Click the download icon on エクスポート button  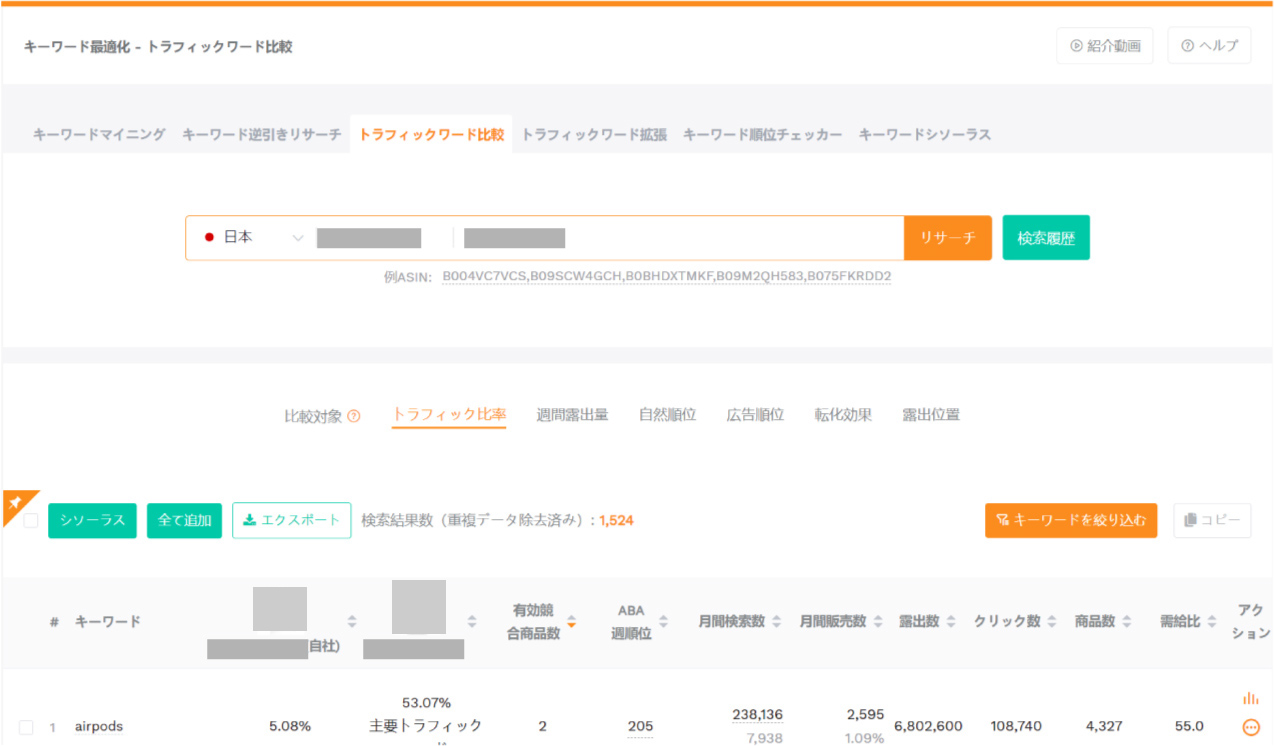point(249,520)
